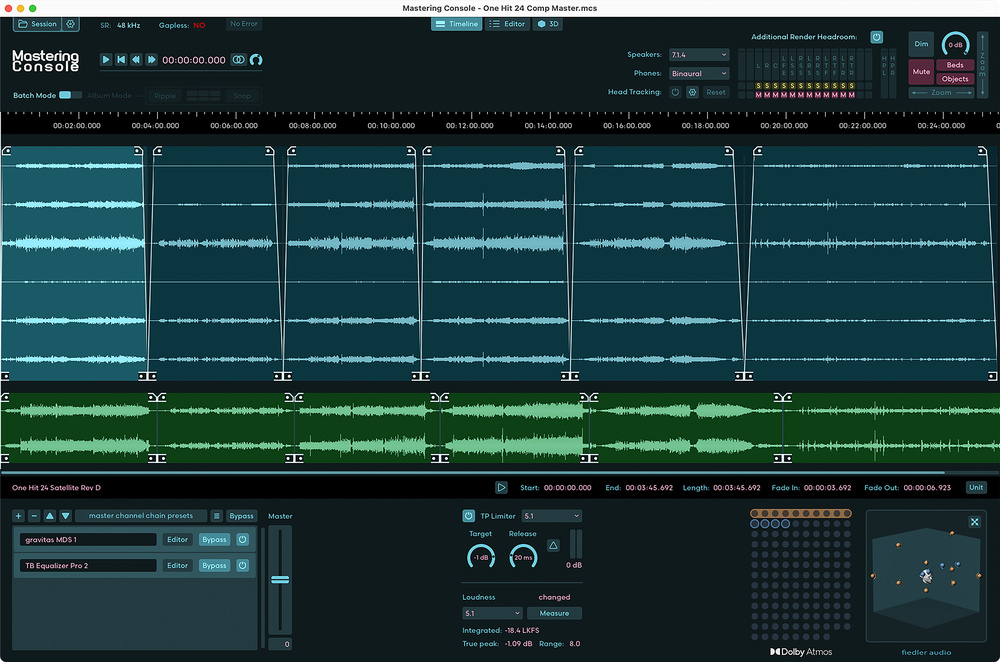Open Editor for gravitas MDS 1 plugin
This screenshot has height=662, width=1000.
coord(177,539)
